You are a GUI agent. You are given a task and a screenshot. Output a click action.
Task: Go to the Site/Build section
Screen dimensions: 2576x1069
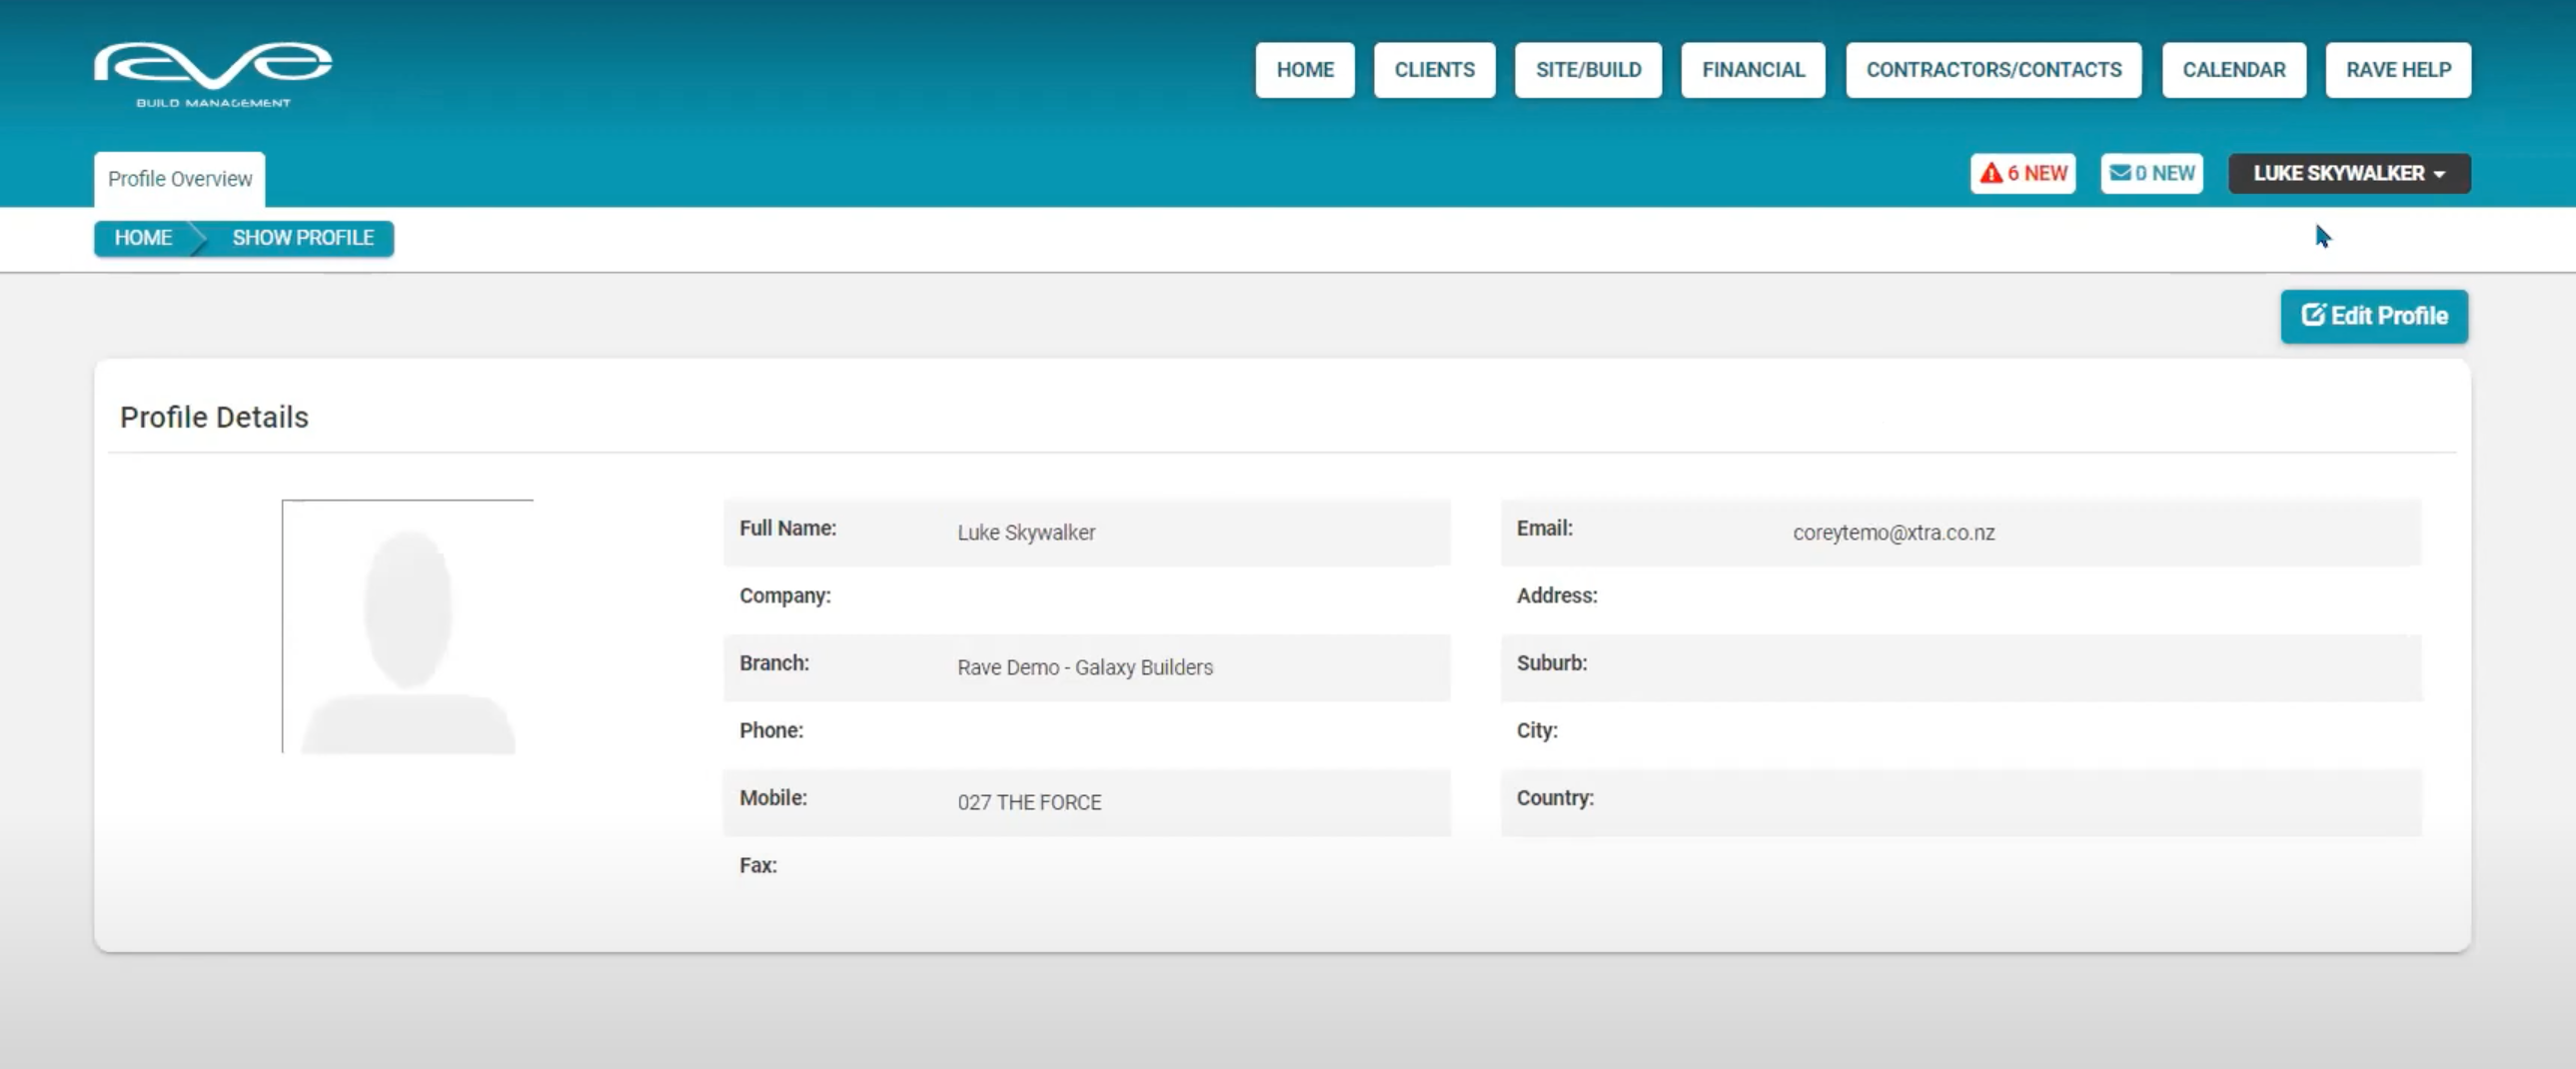pyautogui.click(x=1588, y=70)
